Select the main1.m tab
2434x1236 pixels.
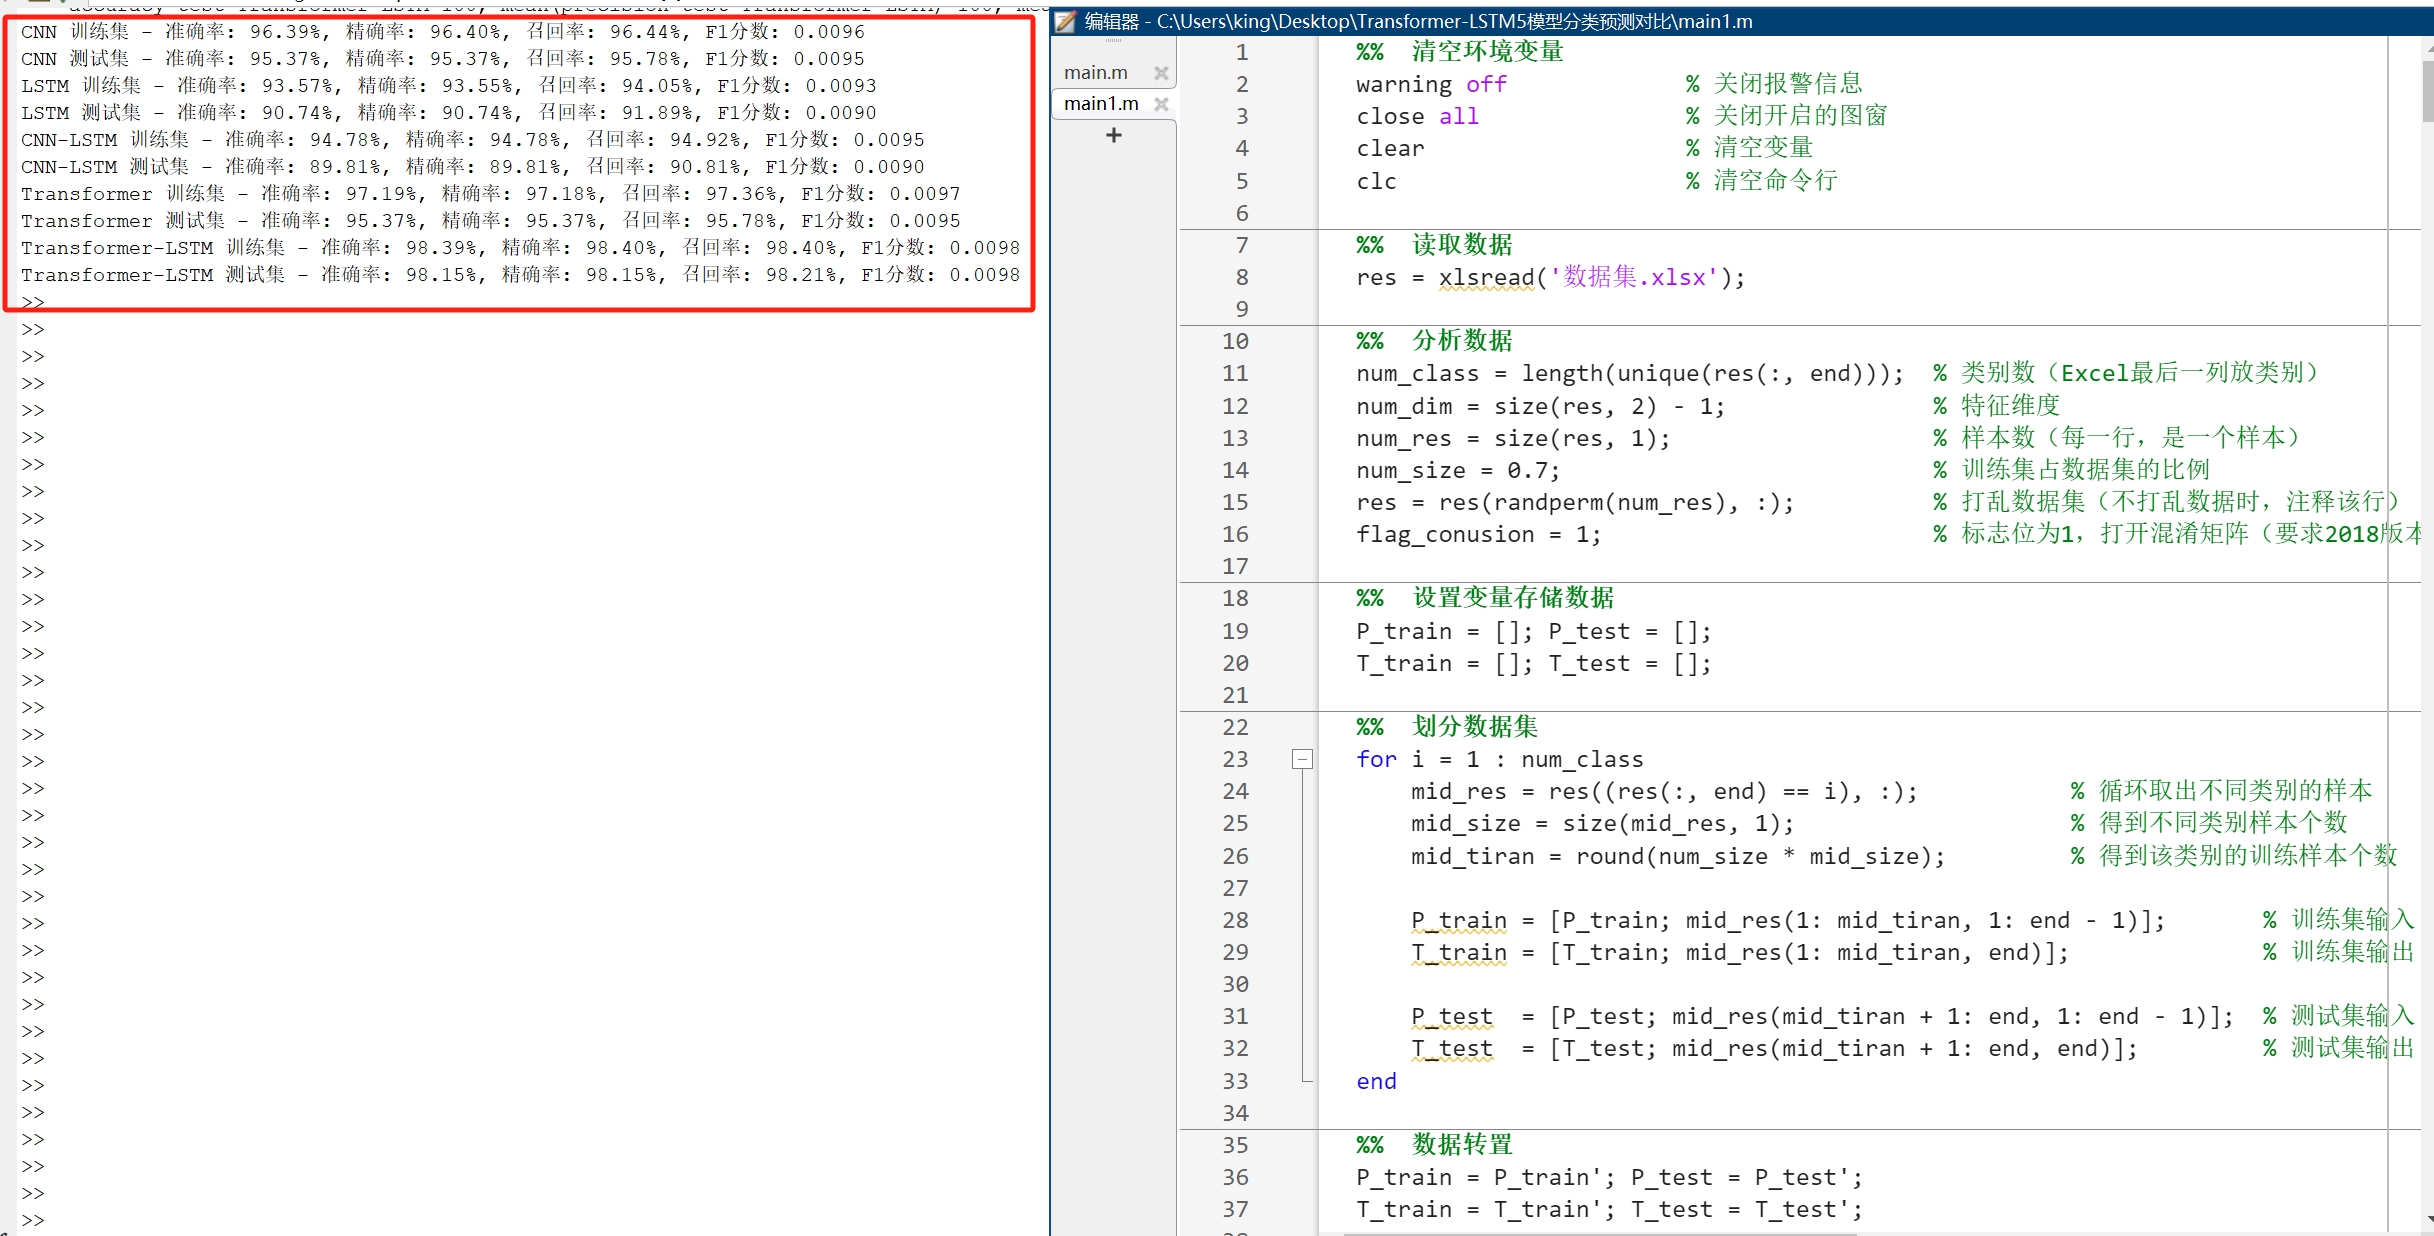[x=1100, y=103]
